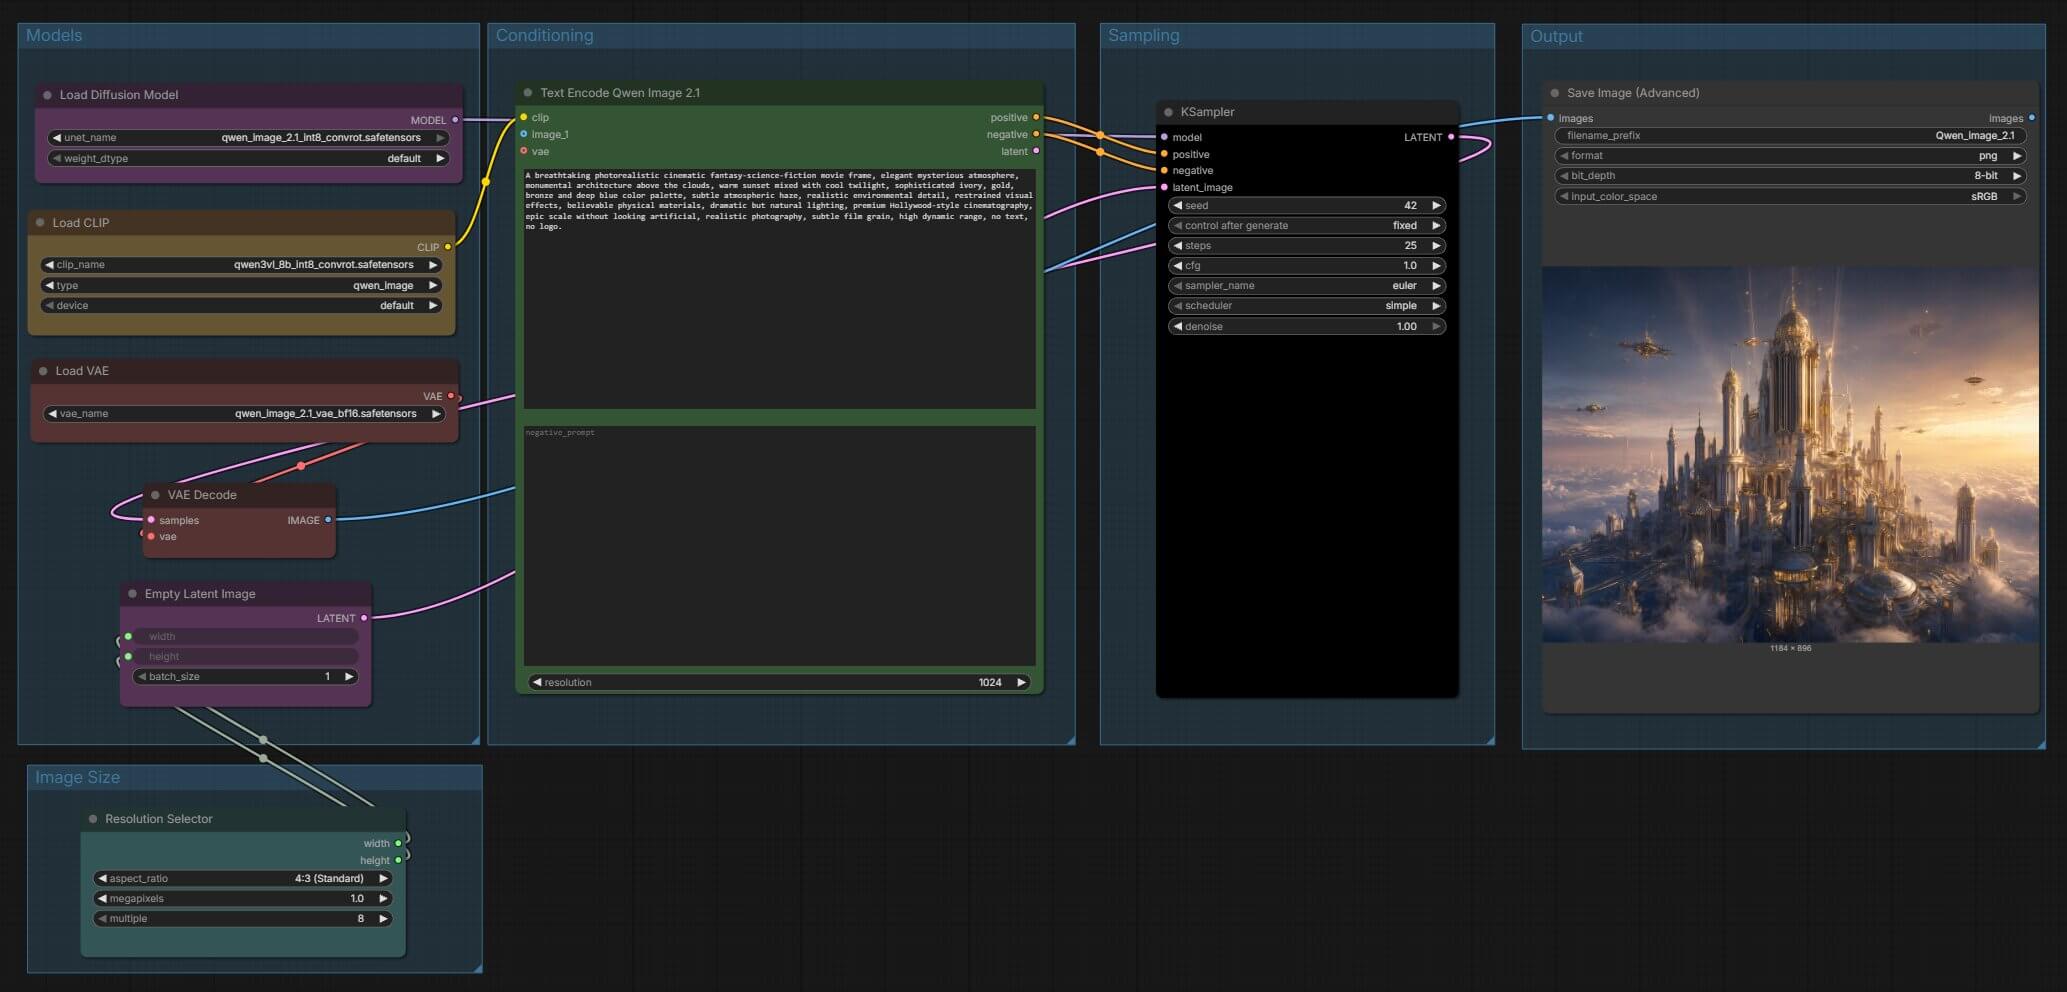Collapse the KSampler node using its dot
The image size is (2067, 992).
pyautogui.click(x=1168, y=112)
